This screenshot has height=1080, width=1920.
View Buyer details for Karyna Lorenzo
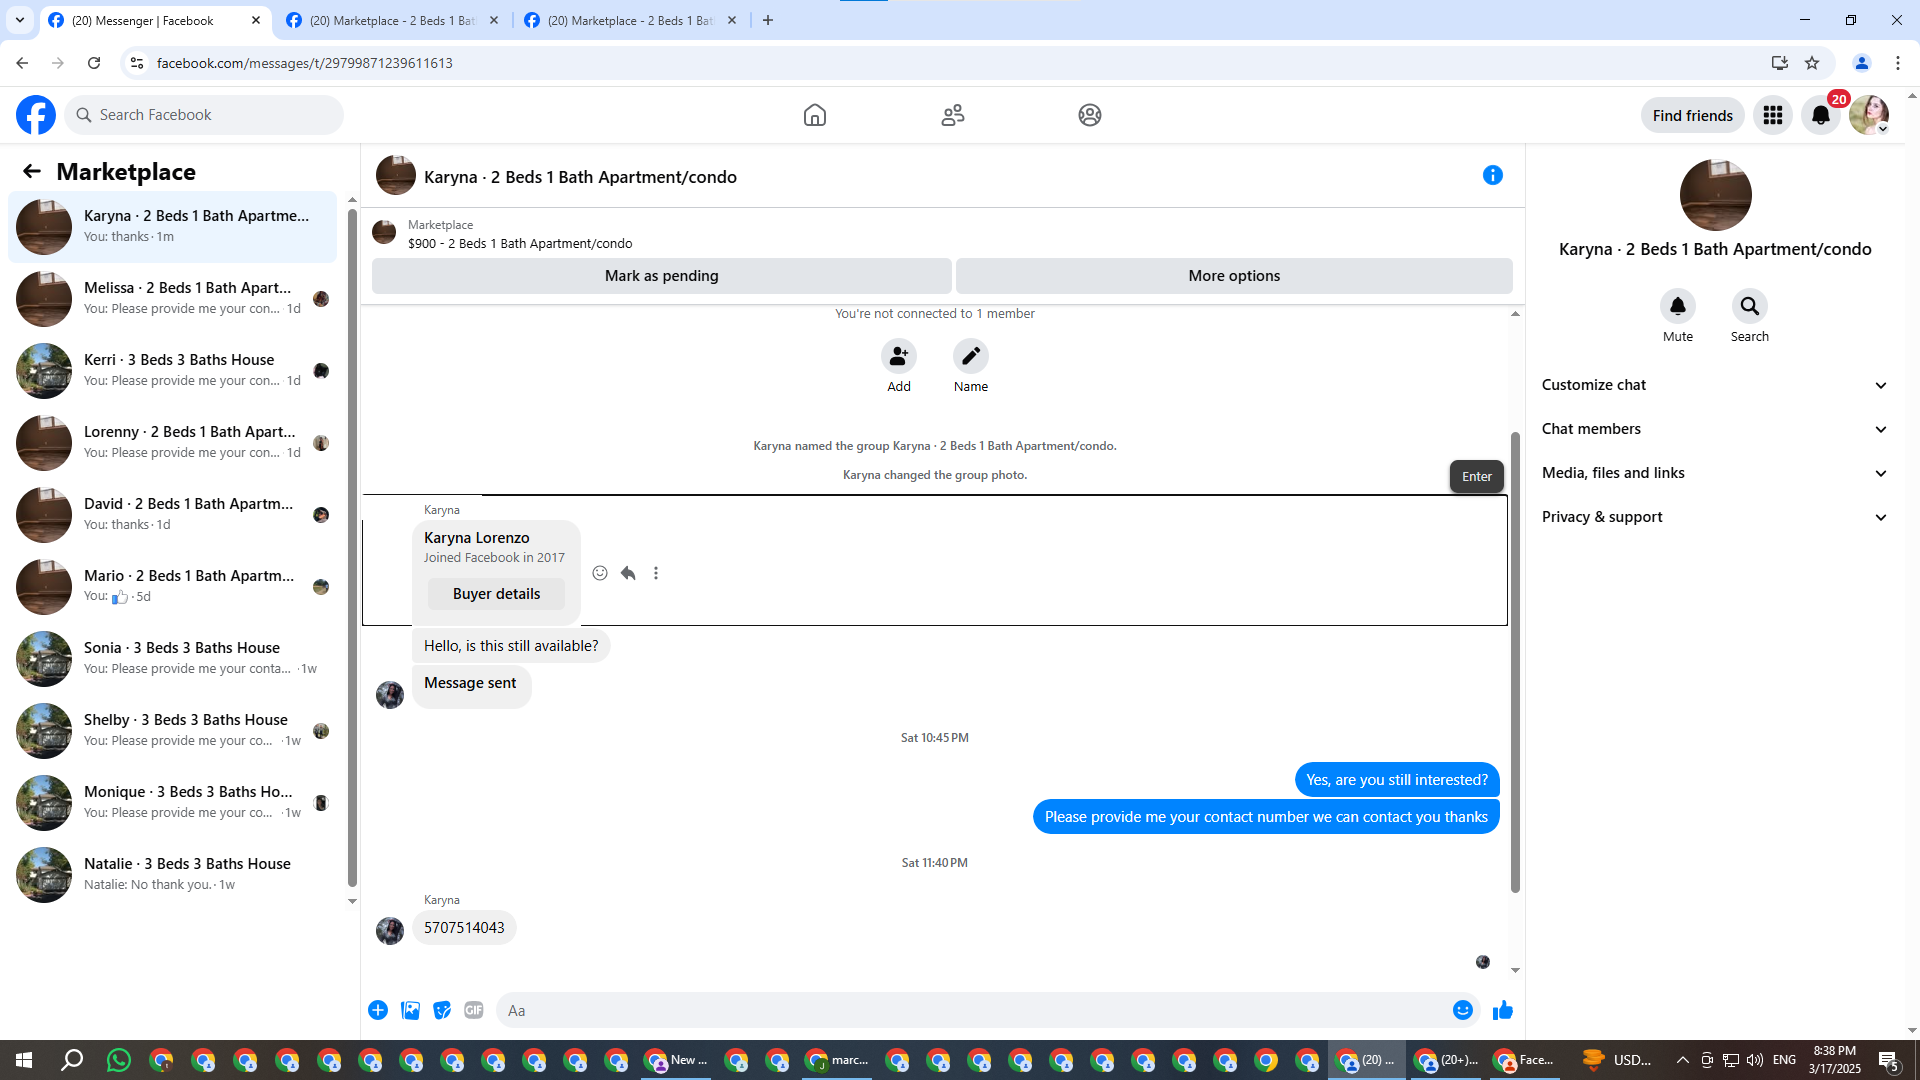(496, 594)
